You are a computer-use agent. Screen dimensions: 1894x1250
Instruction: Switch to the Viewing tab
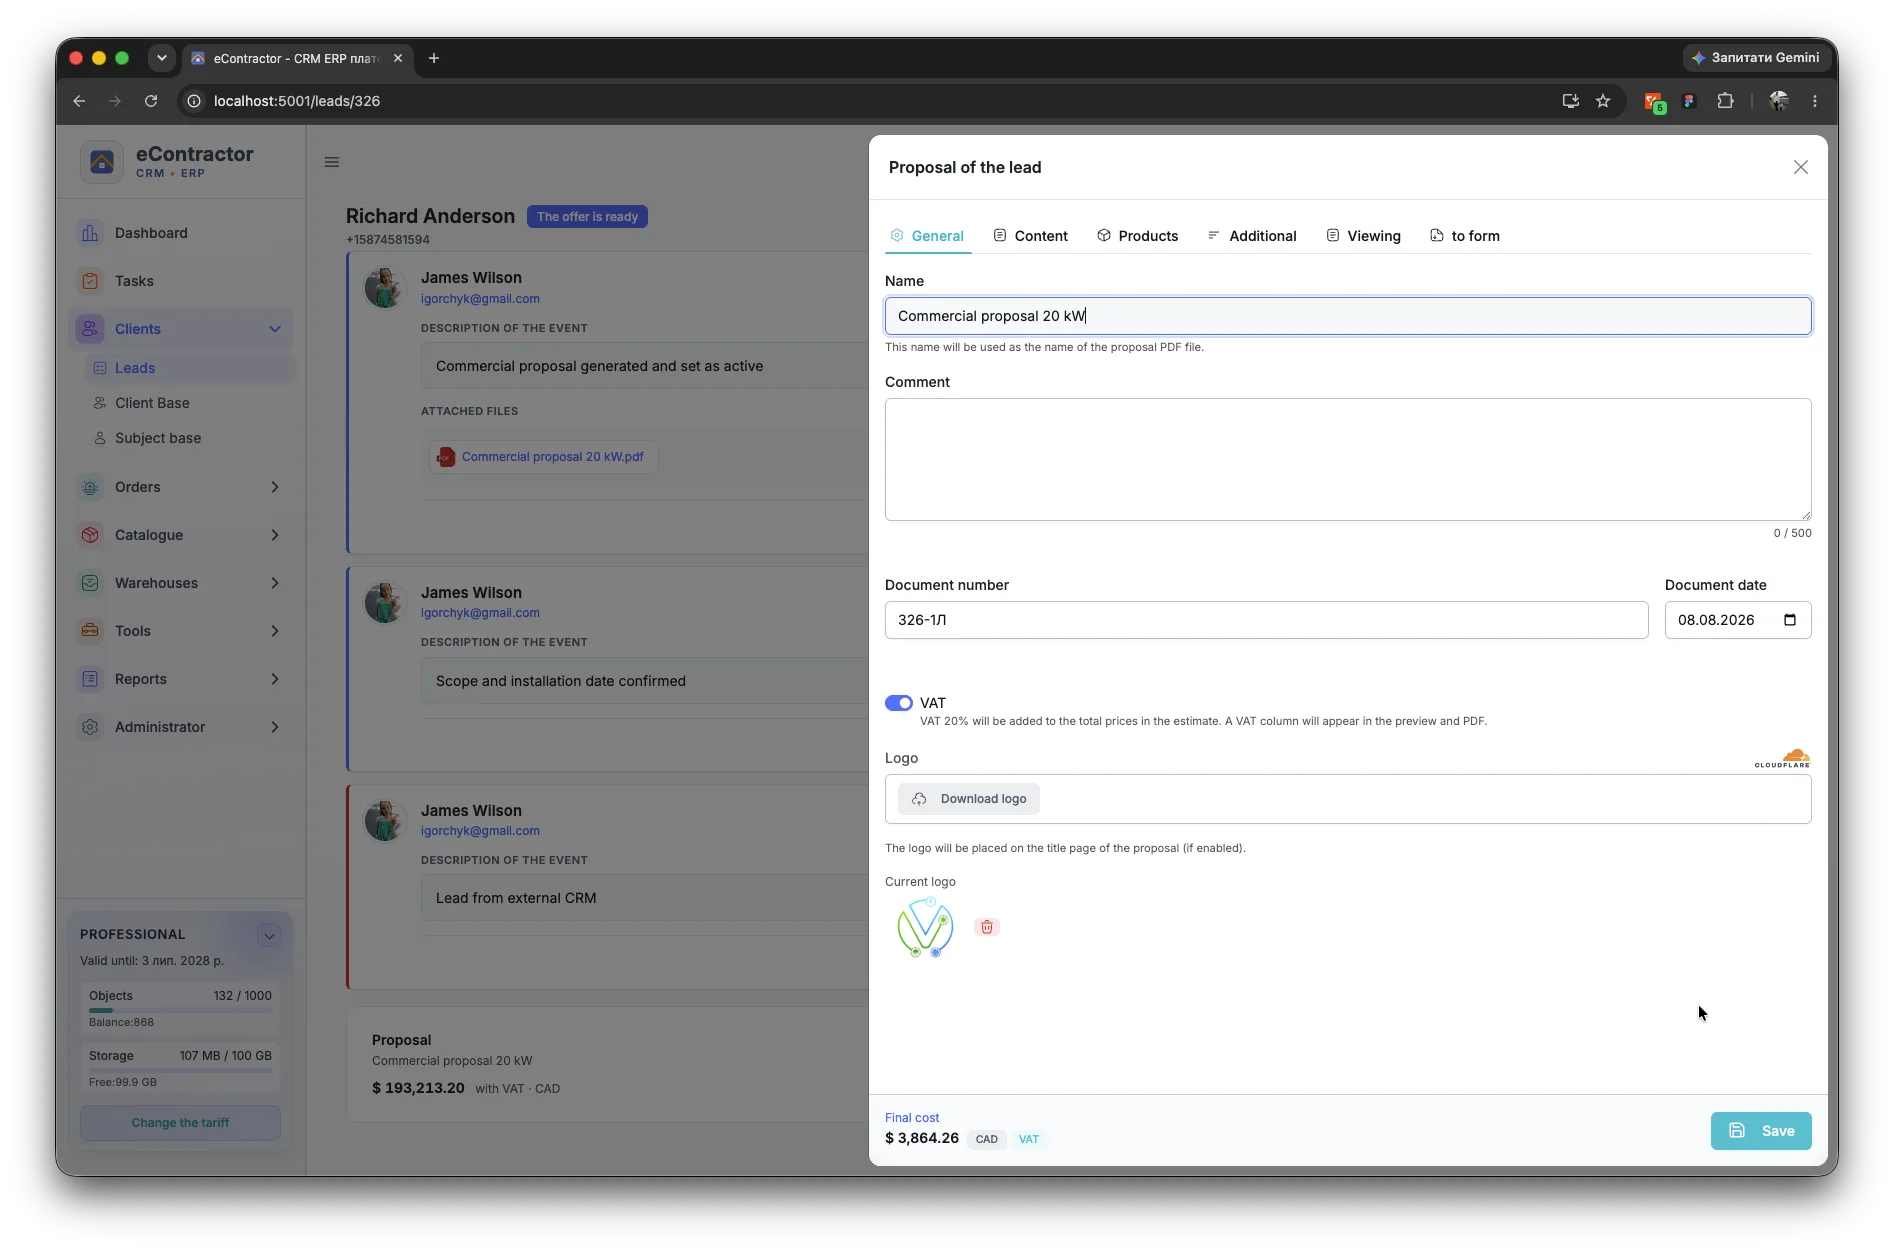click(x=1363, y=236)
